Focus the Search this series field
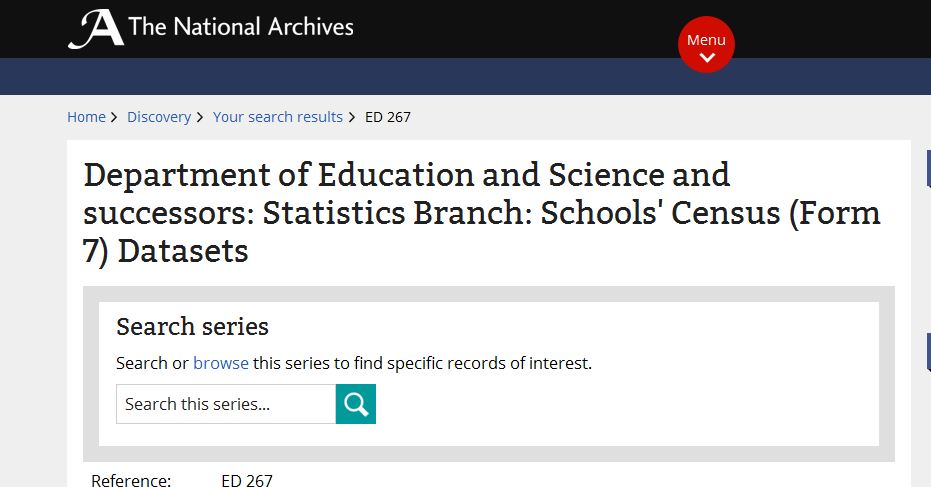Screen dimensions: 931x487 [x=226, y=404]
